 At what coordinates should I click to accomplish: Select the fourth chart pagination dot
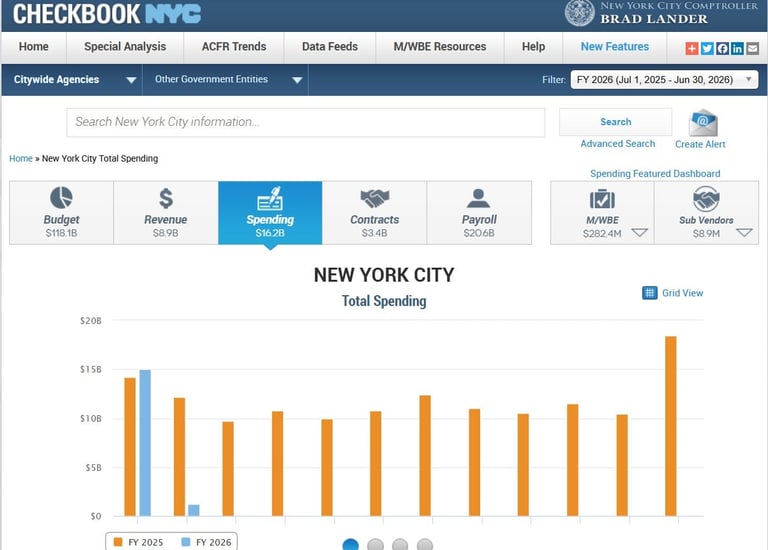(425, 545)
